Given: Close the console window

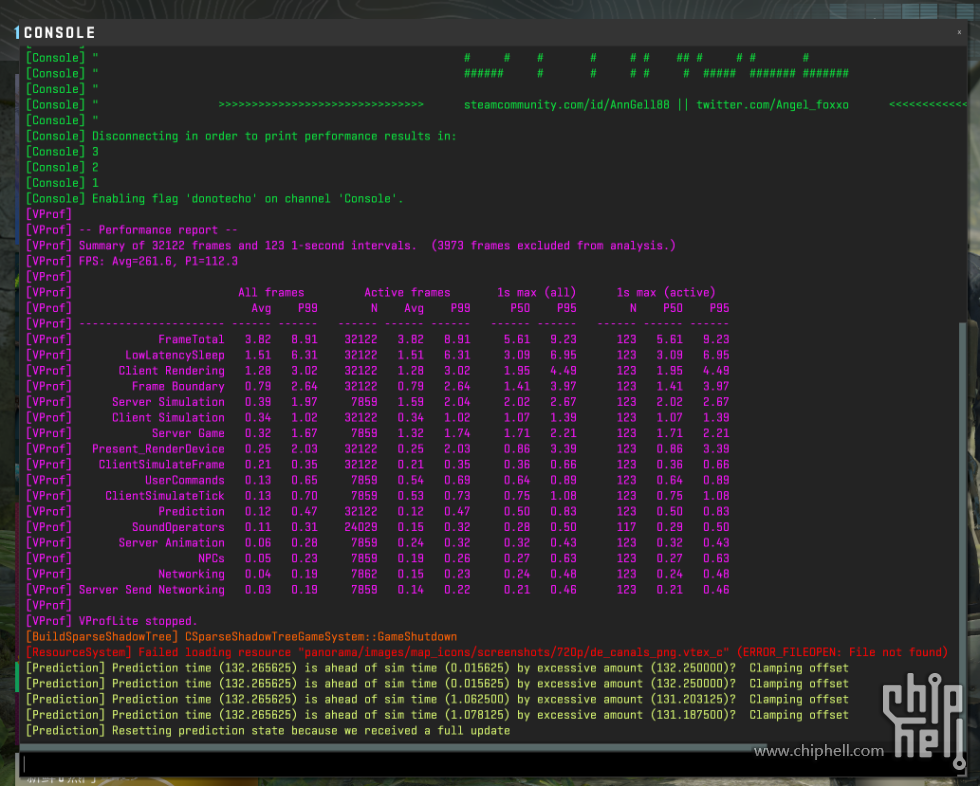Looking at the screenshot, I should (959, 32).
